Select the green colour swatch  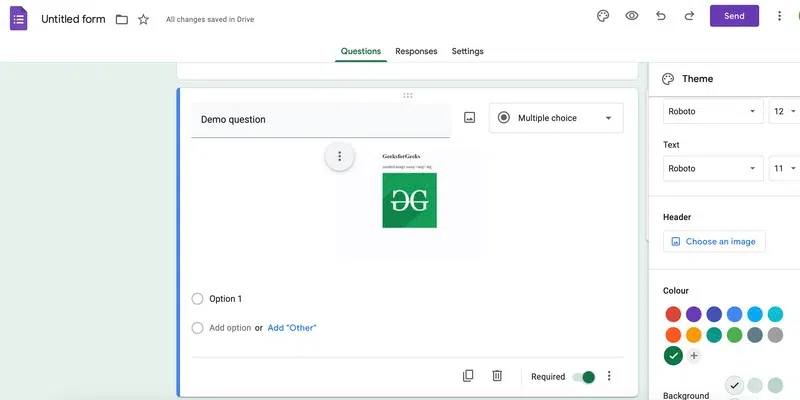click(734, 335)
